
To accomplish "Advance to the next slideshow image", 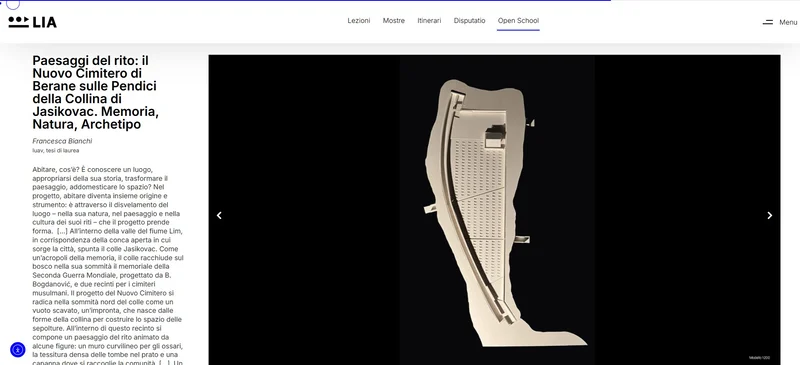I will 769,215.
